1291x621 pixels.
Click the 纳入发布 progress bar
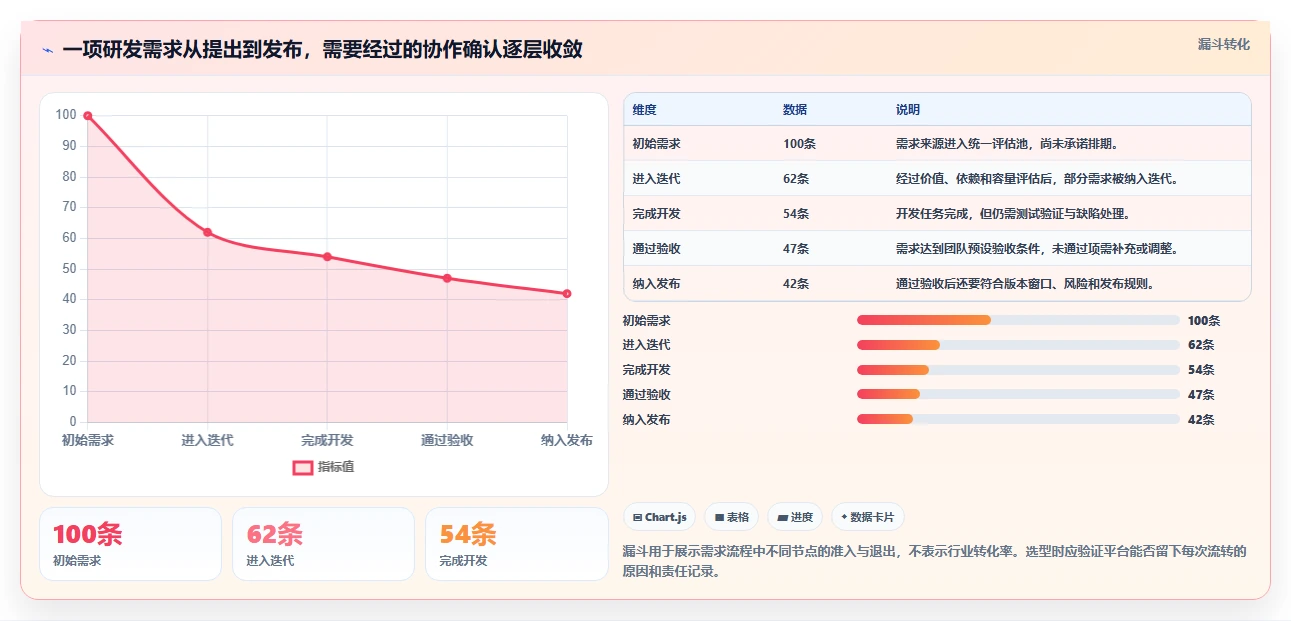1018,420
